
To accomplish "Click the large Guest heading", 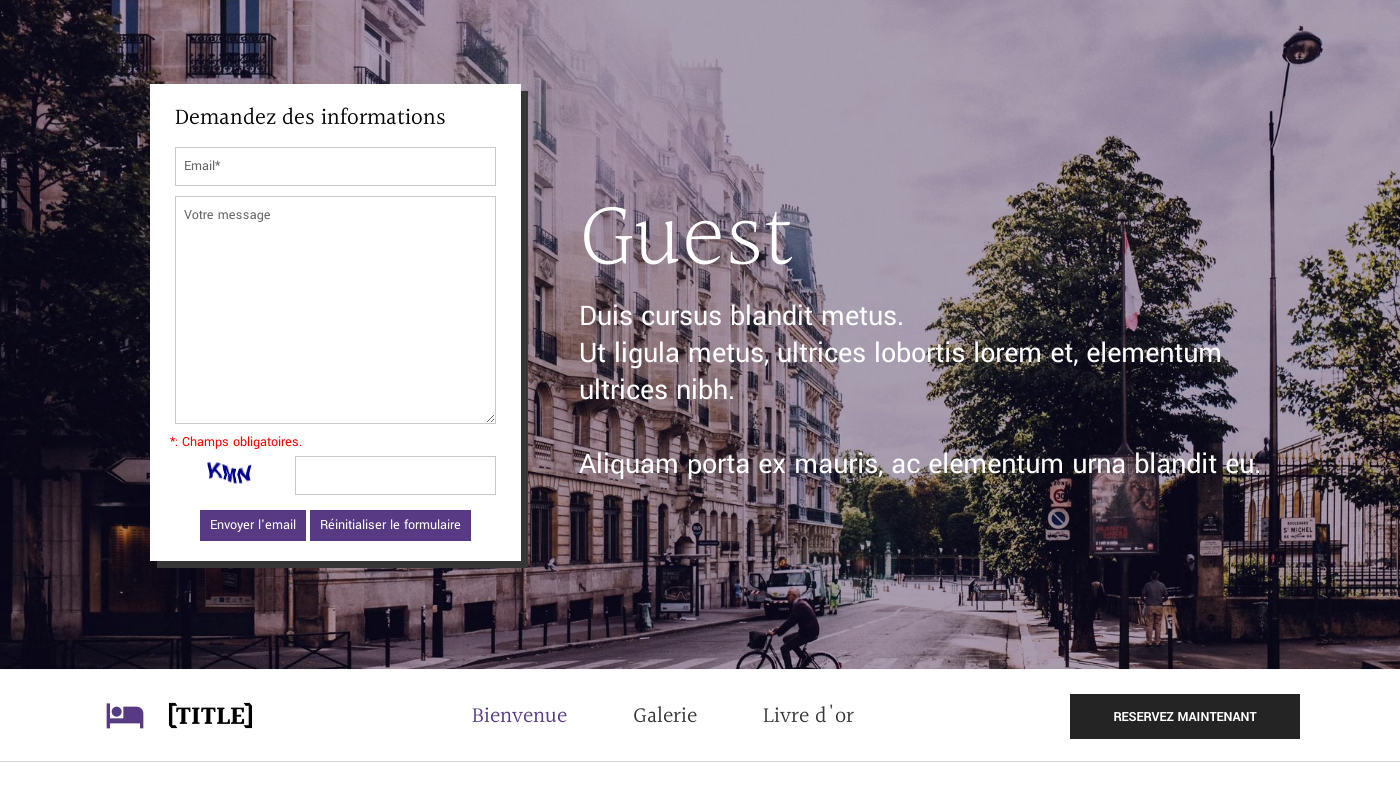I will click(x=686, y=238).
